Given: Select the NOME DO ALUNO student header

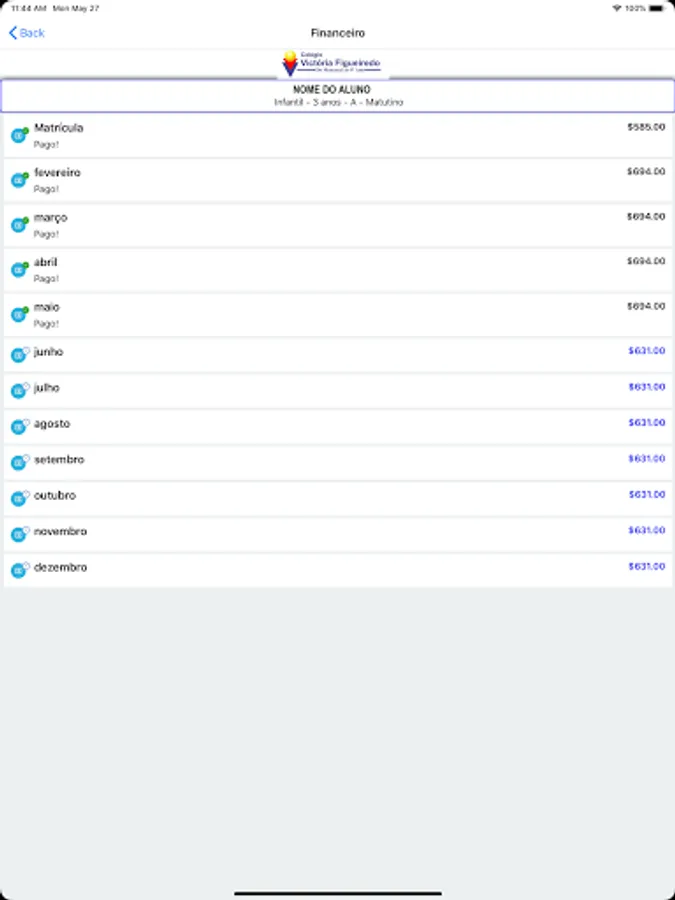Looking at the screenshot, I should click(x=338, y=95).
